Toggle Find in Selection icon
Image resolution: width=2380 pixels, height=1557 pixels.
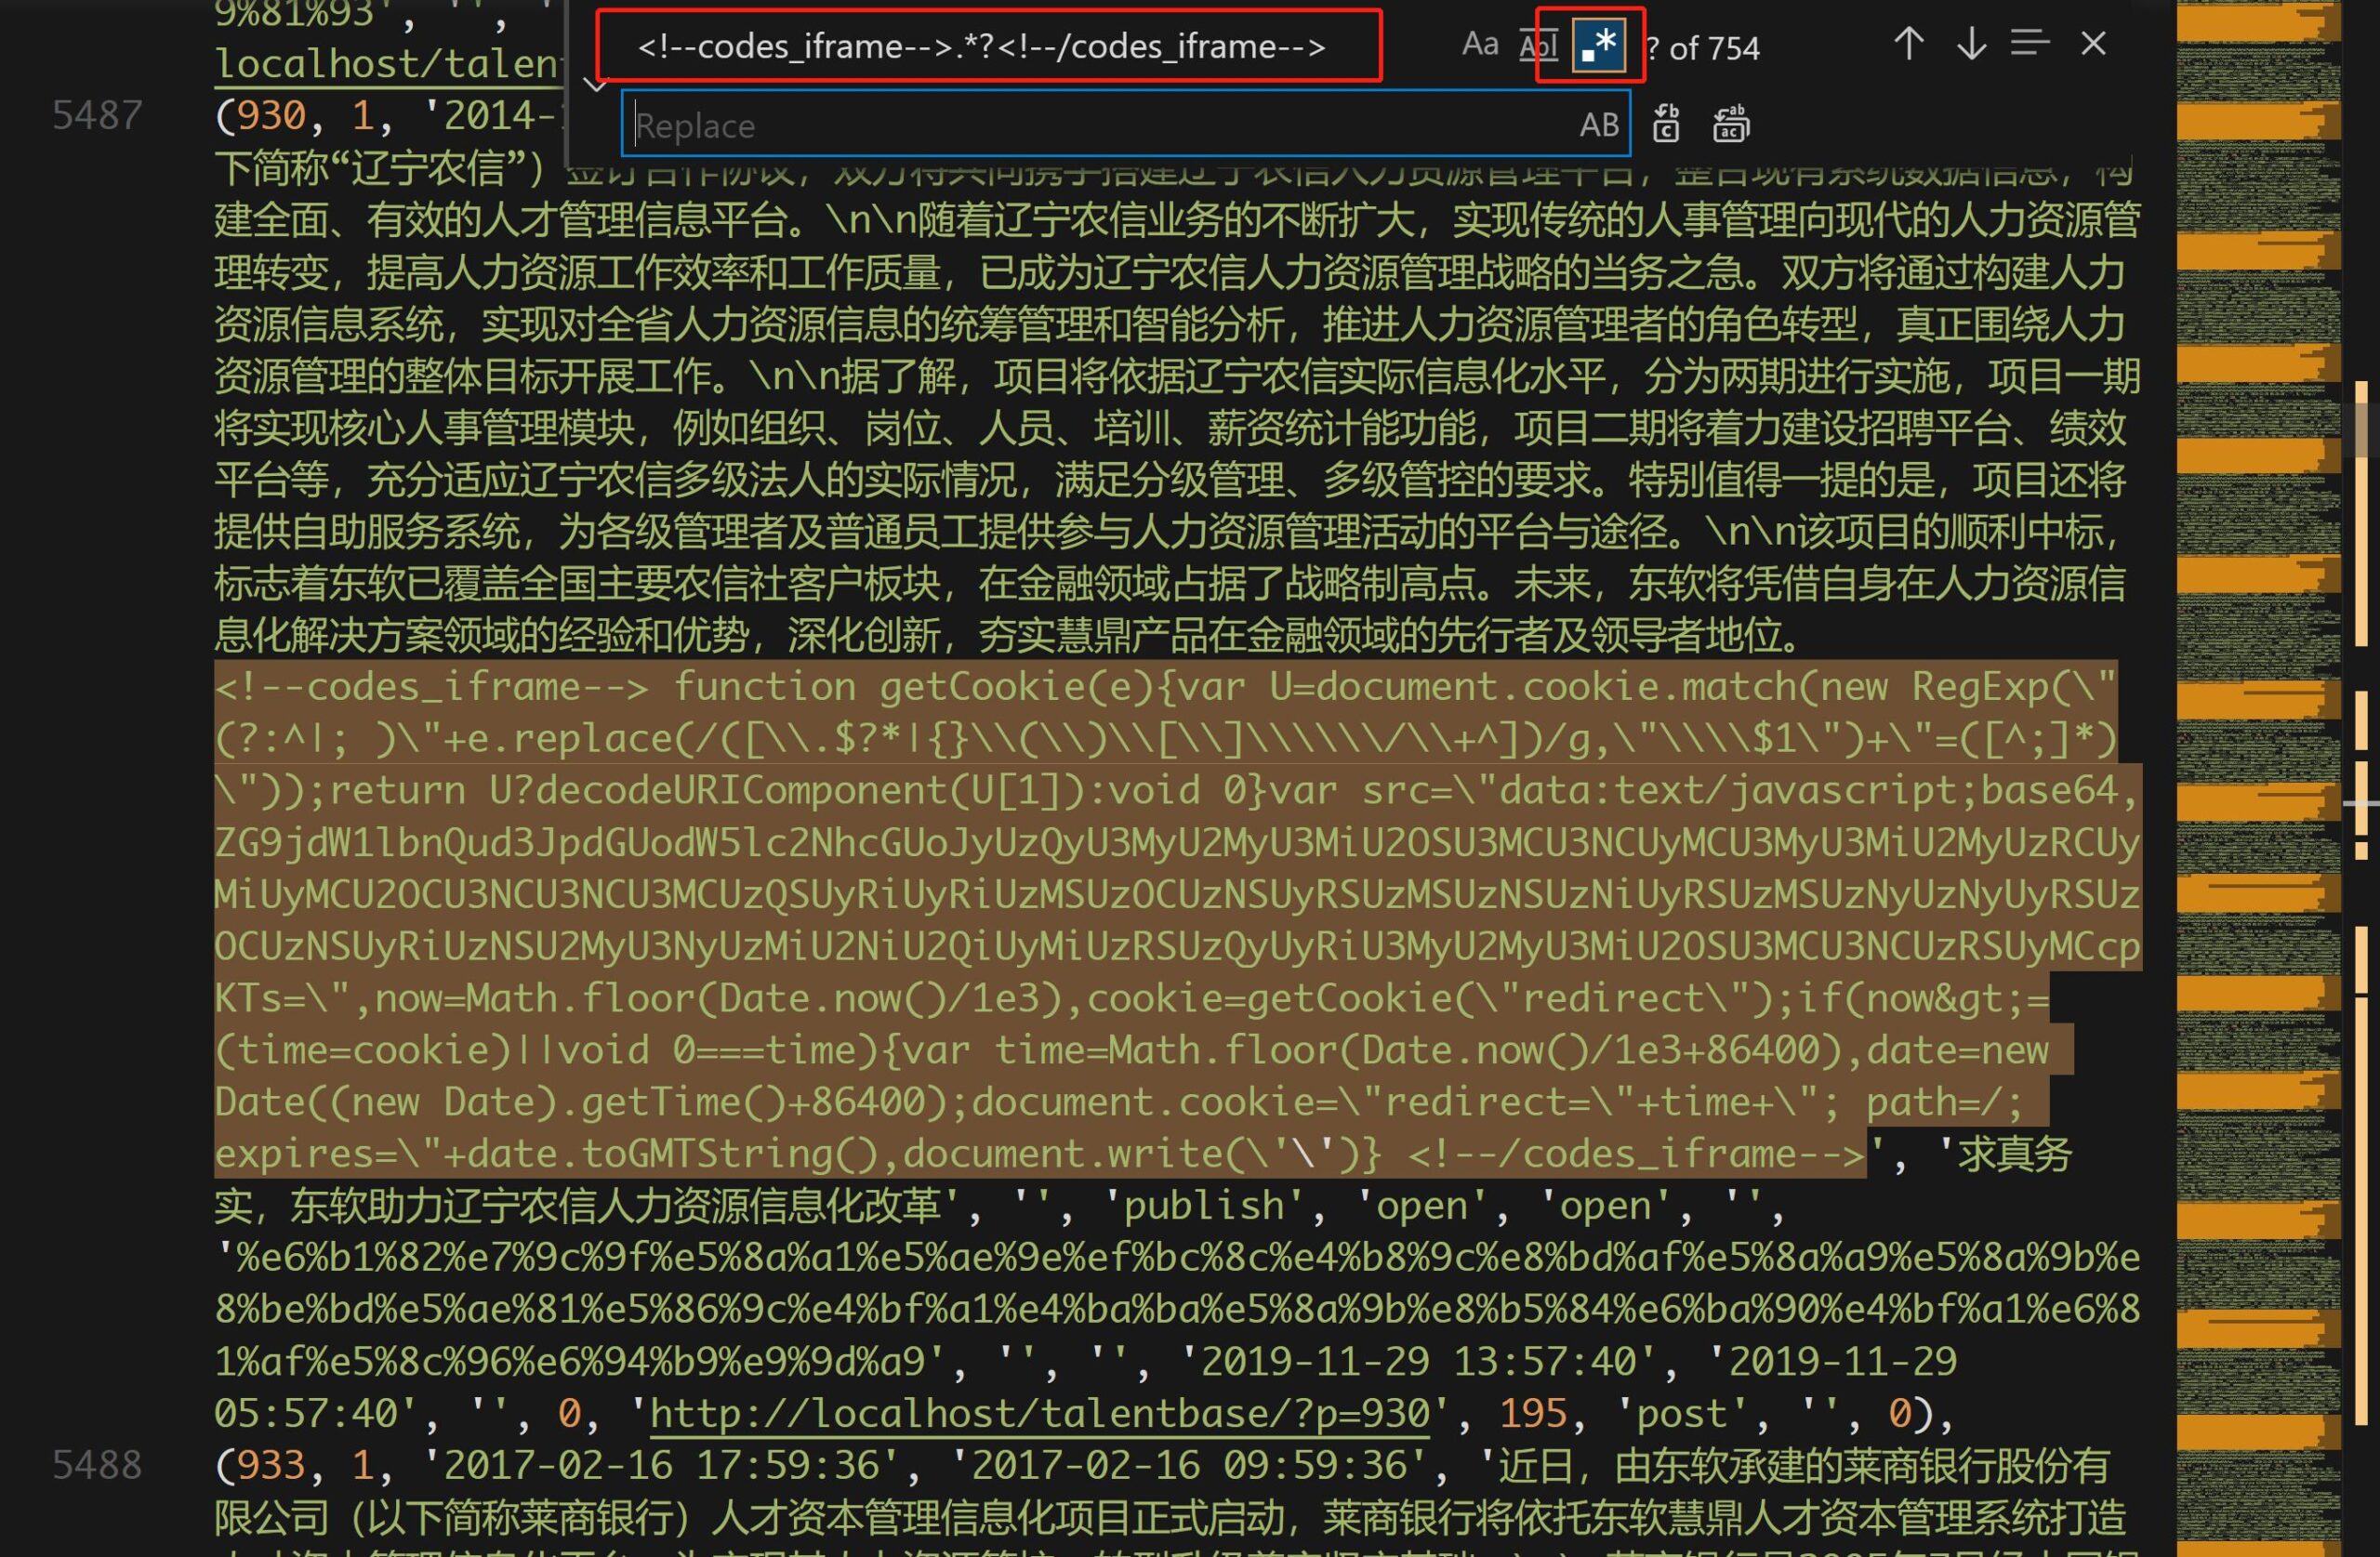click(2030, 44)
